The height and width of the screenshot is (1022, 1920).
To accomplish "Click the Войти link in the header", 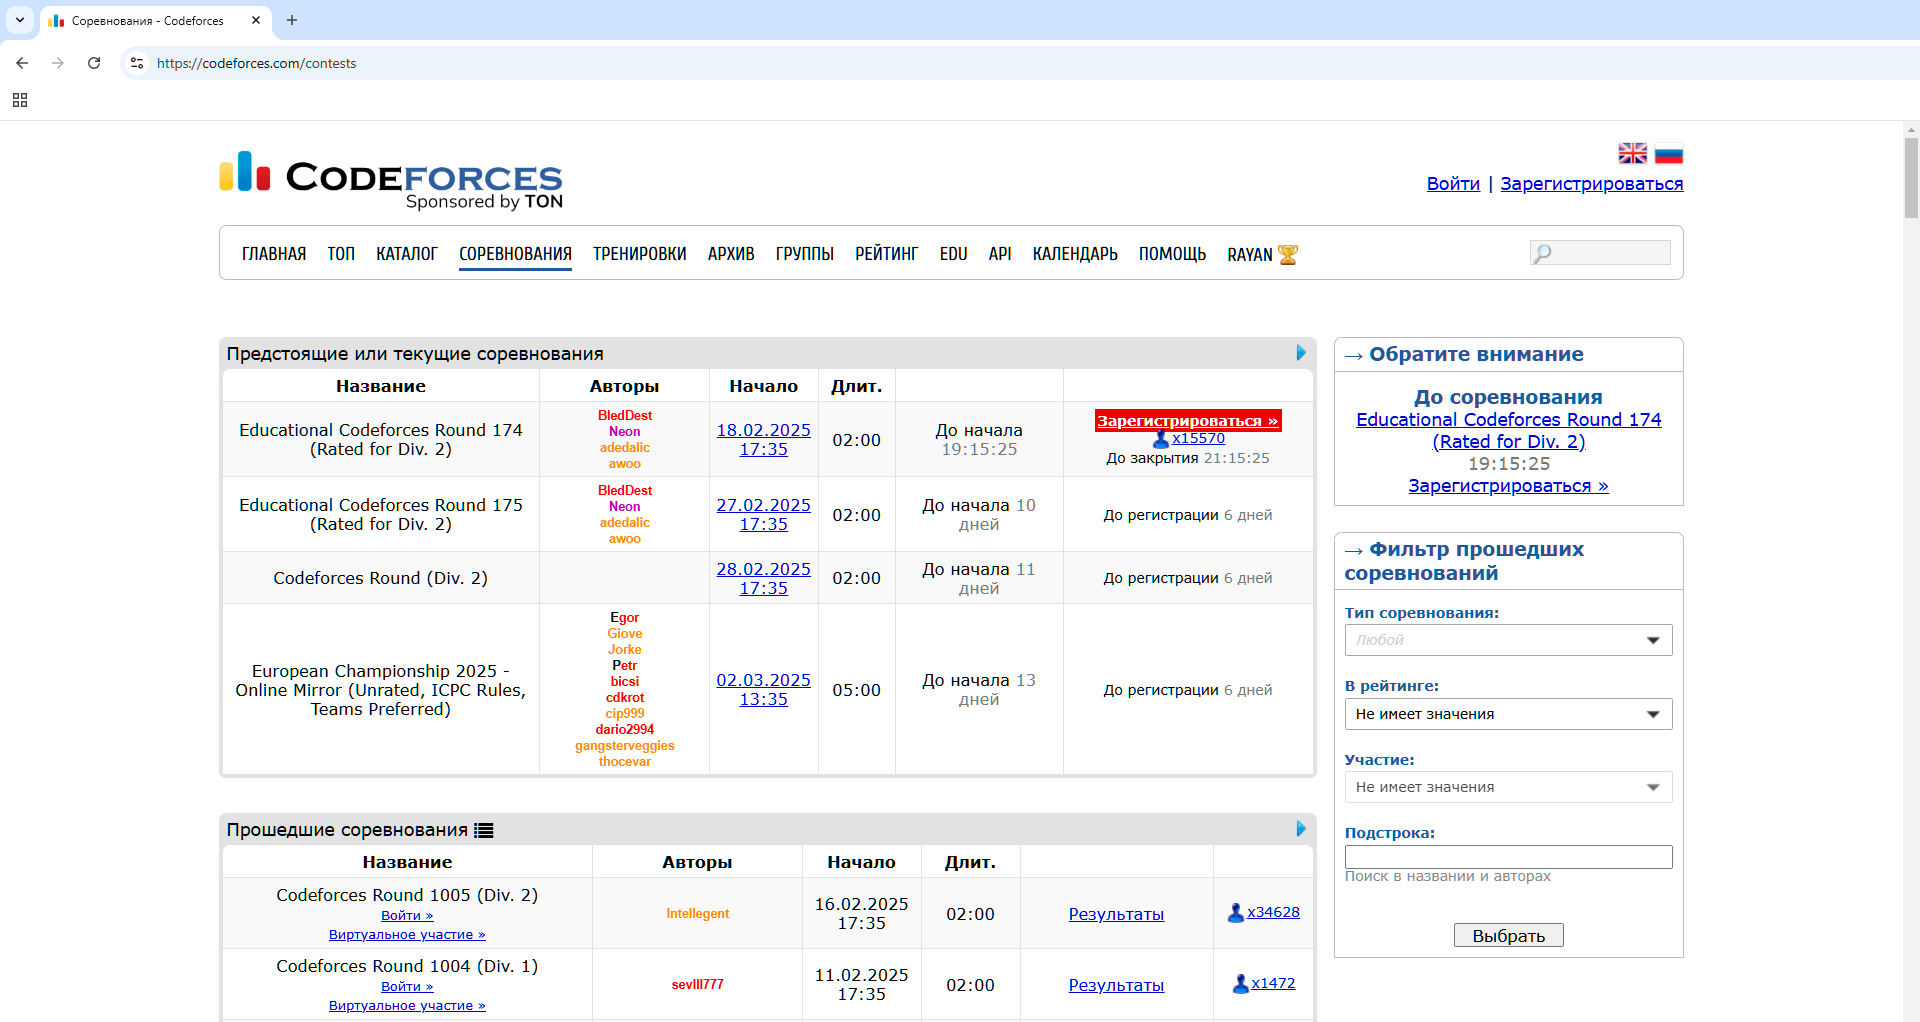I will pos(1452,184).
